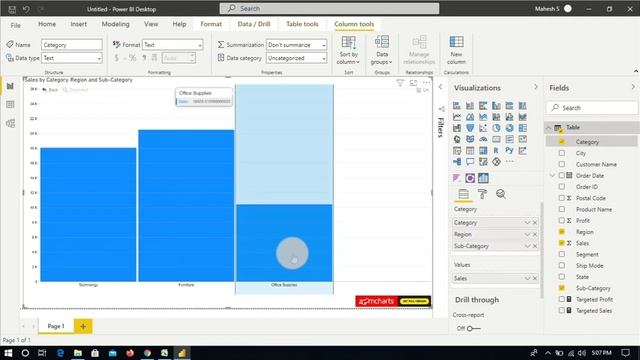This screenshot has height=360, width=640.
Task: Select the line chart visualization
Action: tap(457, 117)
